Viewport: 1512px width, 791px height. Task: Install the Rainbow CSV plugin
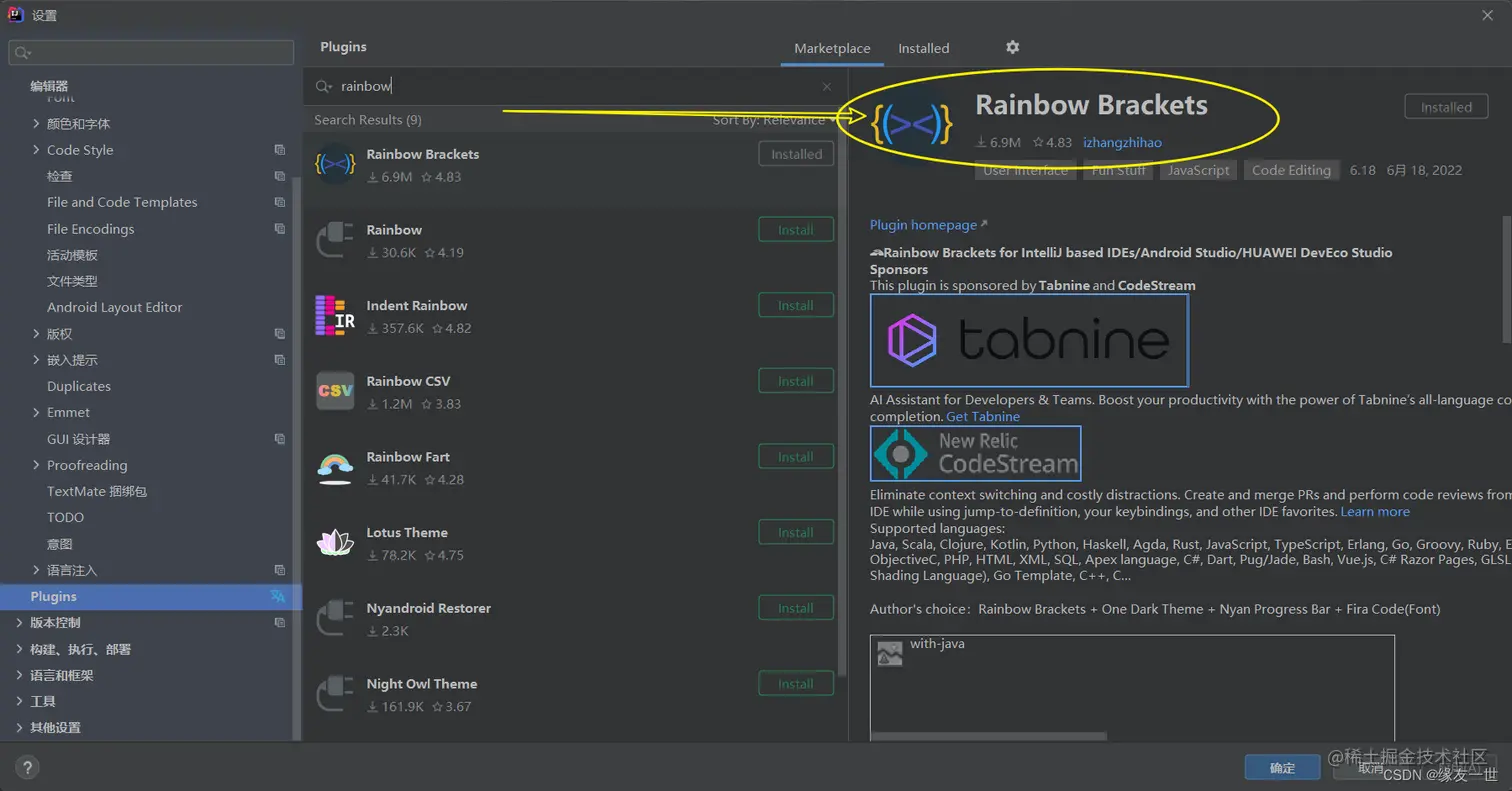click(796, 381)
